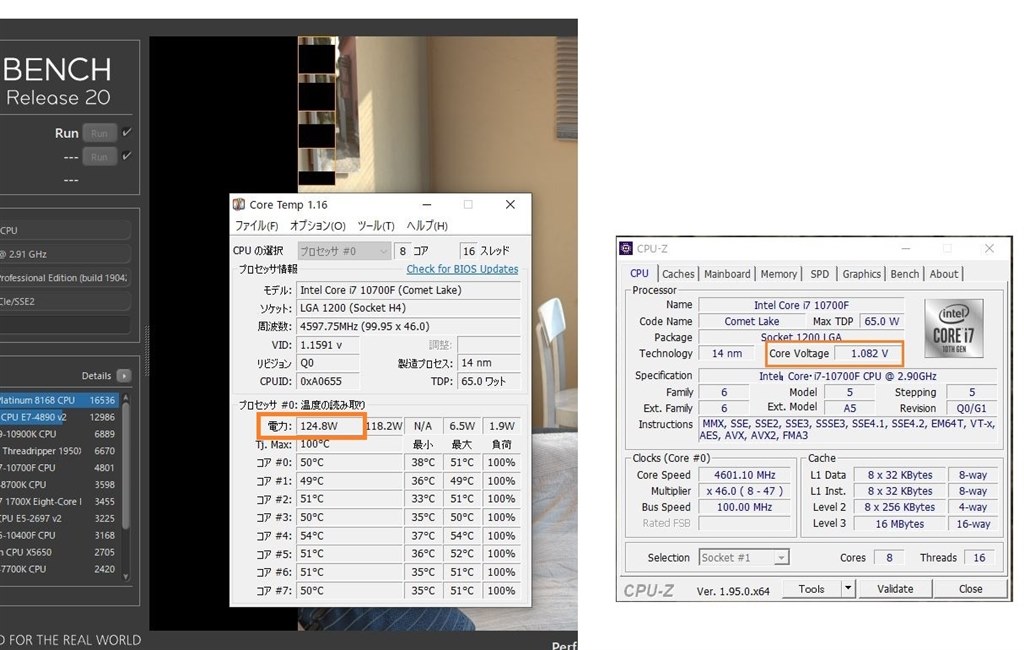The width and height of the screenshot is (1024, 650).
Task: Open the オプション(O) menu in Core Temp
Action: (x=317, y=225)
